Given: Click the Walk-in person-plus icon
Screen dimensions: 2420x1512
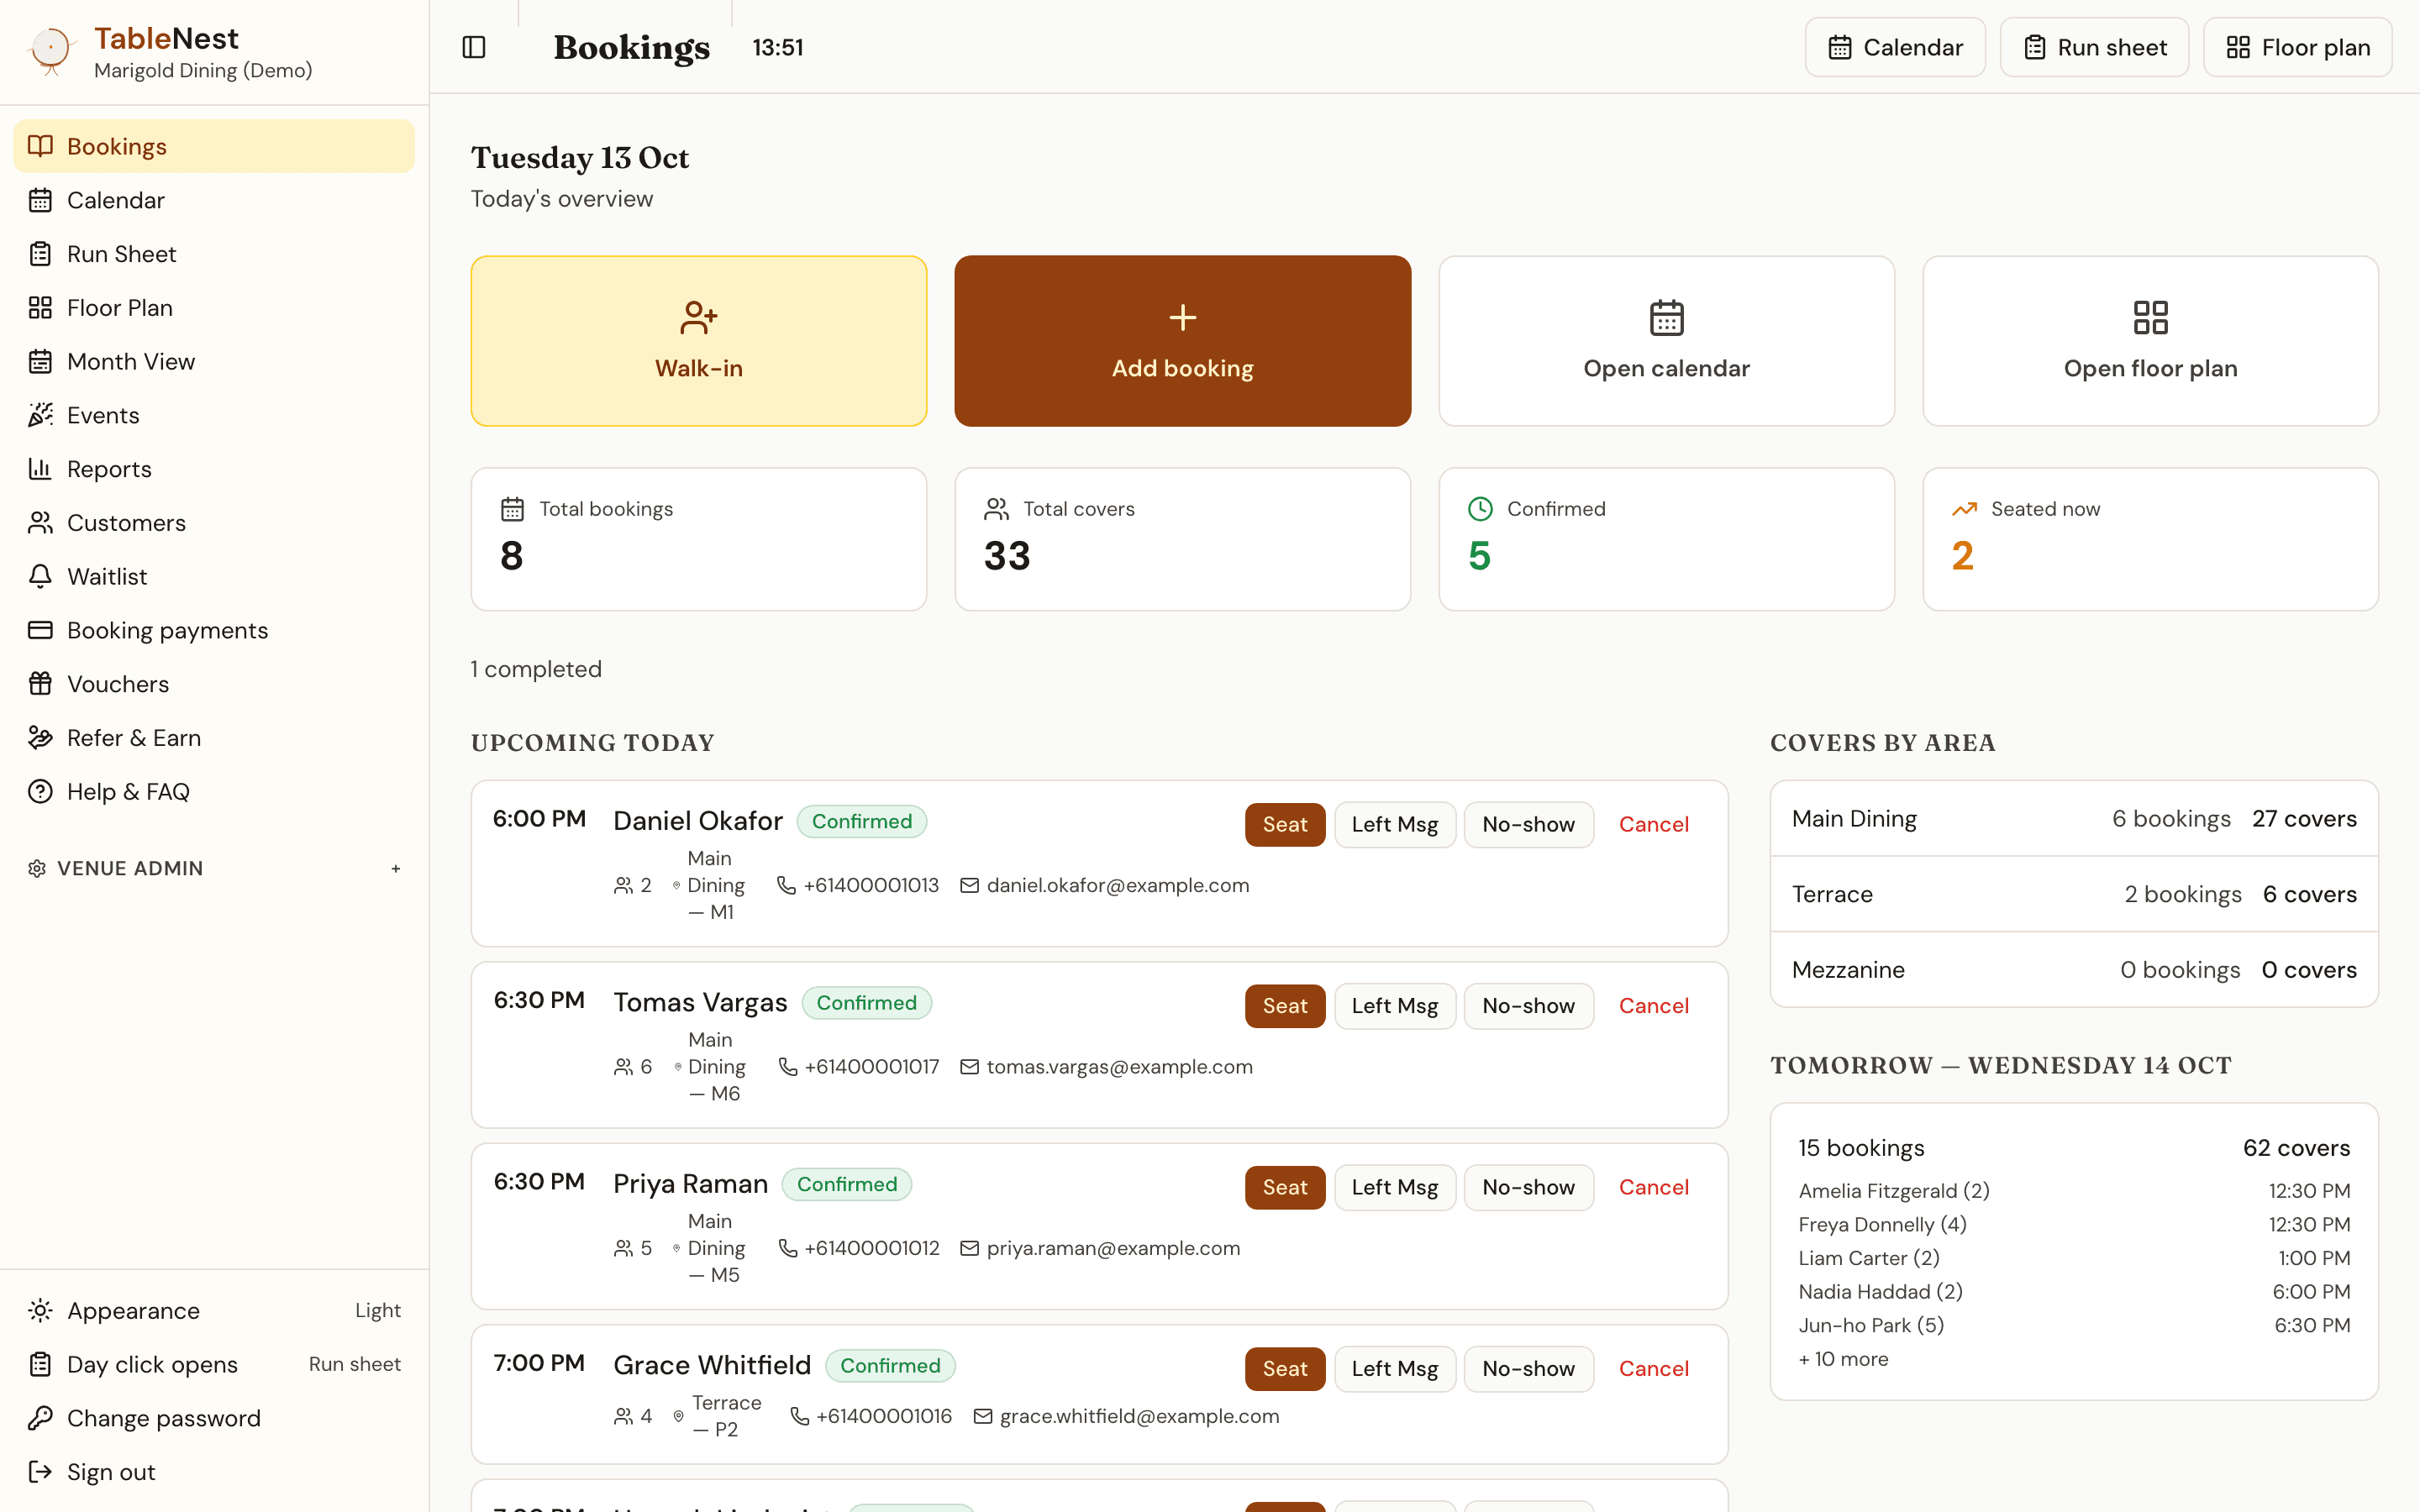Looking at the screenshot, I should click(698, 318).
